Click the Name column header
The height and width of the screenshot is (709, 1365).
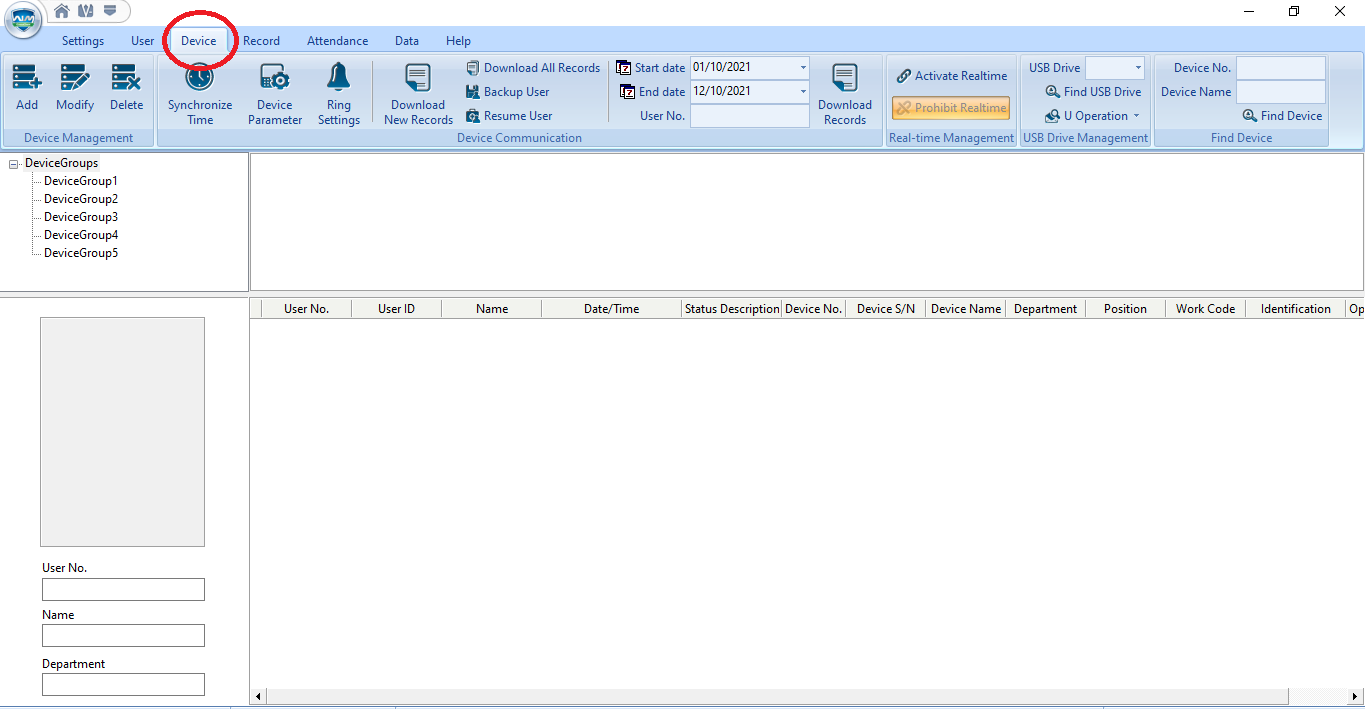[492, 309]
